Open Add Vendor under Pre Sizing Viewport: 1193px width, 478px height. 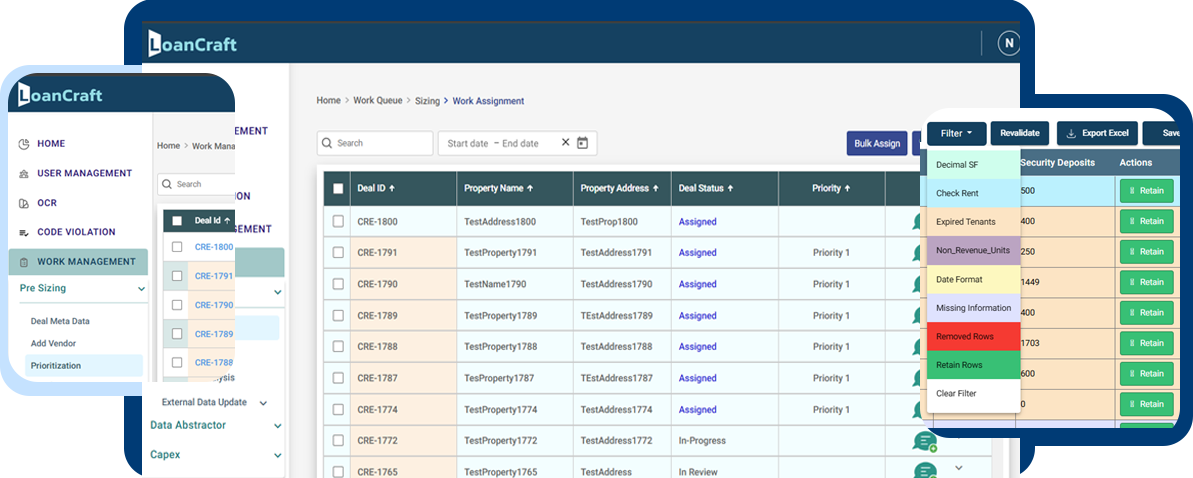[53, 343]
